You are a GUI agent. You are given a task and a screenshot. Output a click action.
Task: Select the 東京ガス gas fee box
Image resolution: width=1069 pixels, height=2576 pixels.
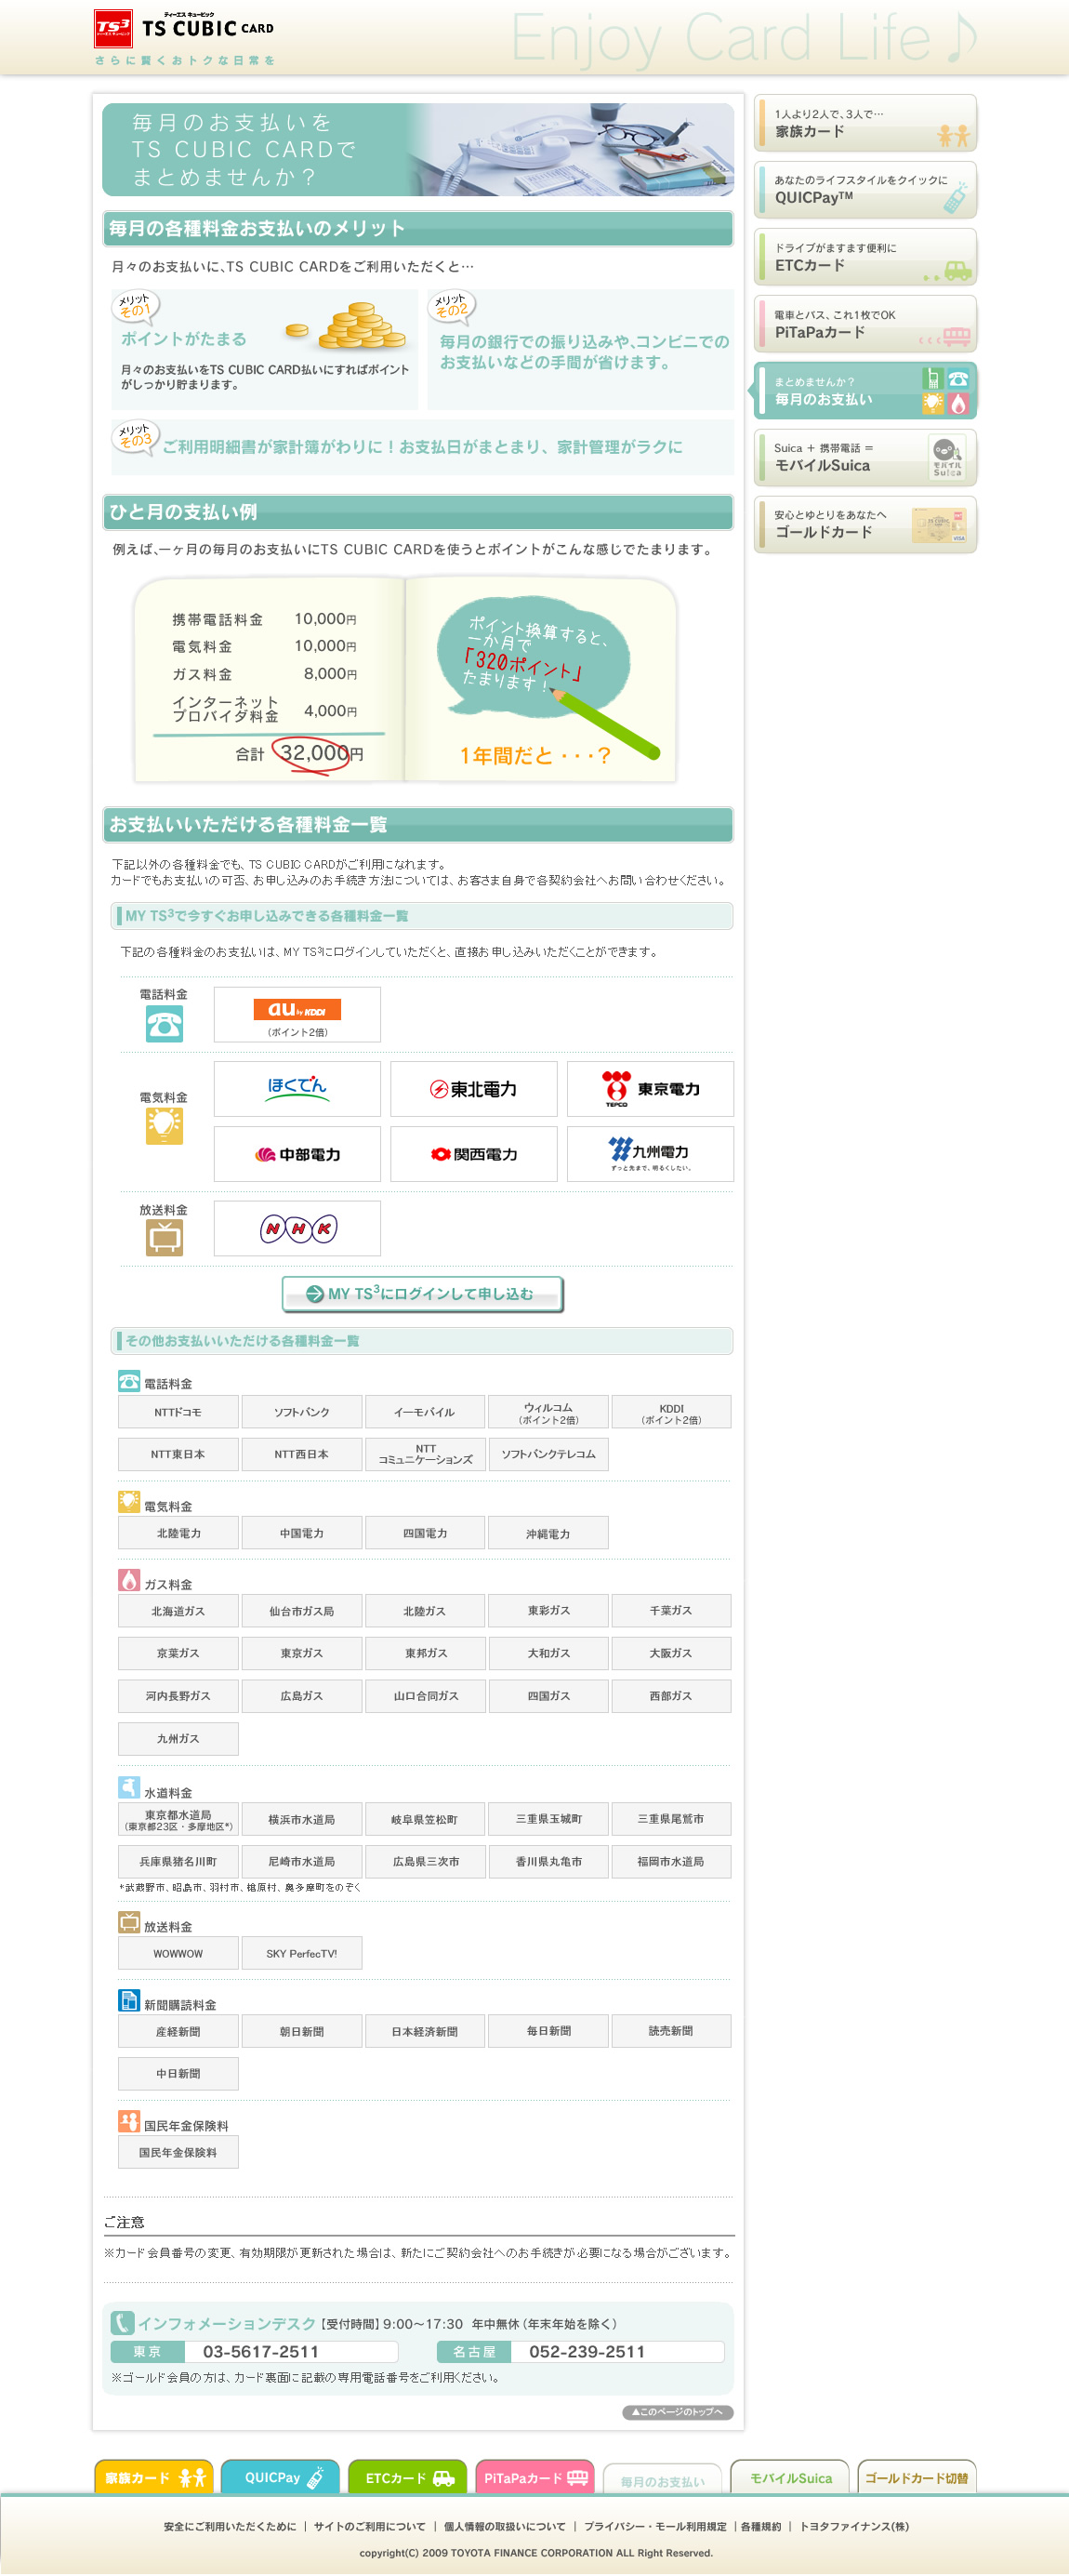301,1653
